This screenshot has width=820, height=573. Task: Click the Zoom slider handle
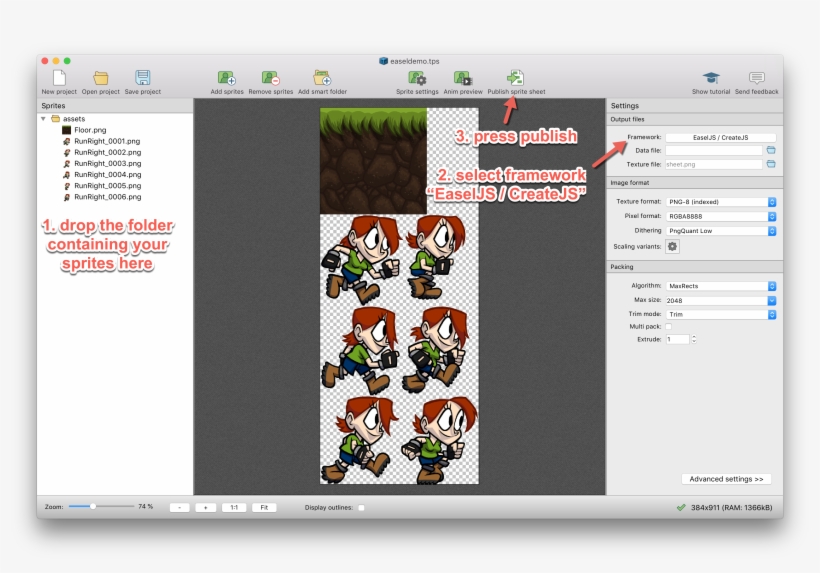click(93, 506)
